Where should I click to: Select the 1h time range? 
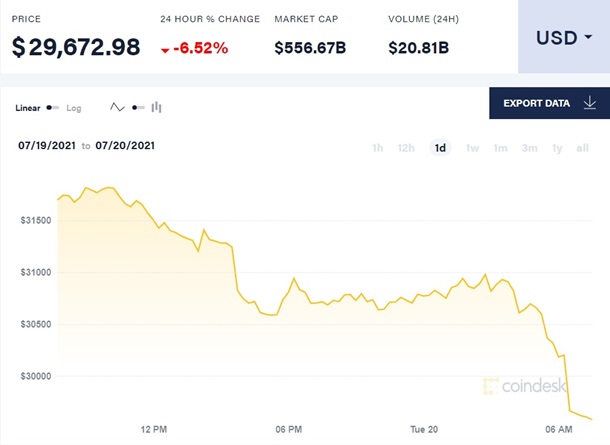click(x=378, y=148)
